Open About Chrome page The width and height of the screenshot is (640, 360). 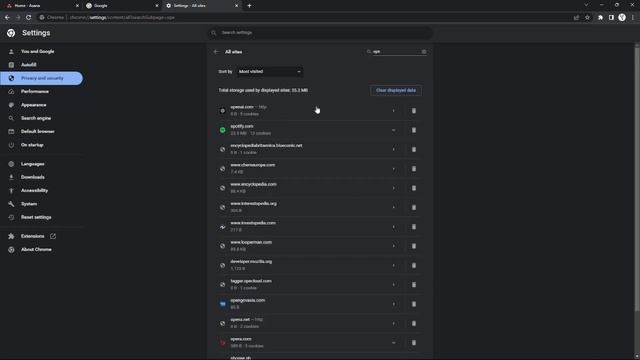(x=36, y=250)
